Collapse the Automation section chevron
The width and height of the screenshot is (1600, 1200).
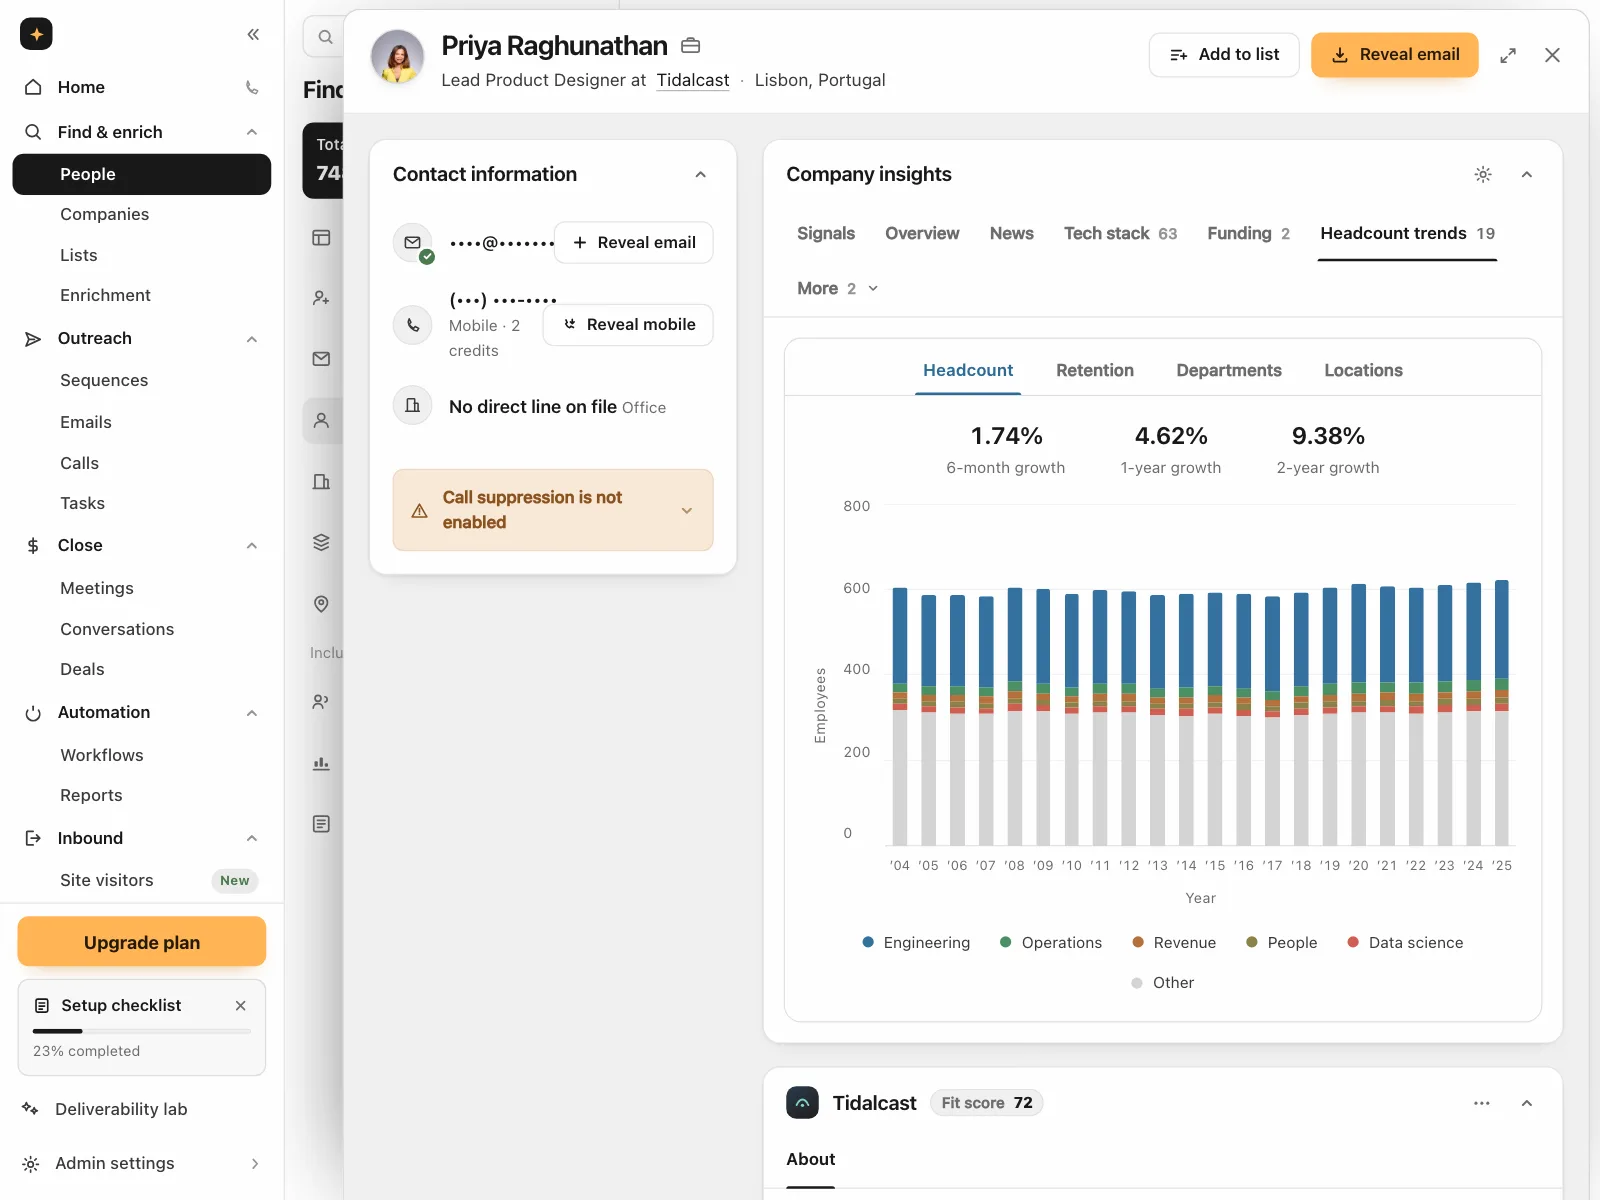coord(252,713)
